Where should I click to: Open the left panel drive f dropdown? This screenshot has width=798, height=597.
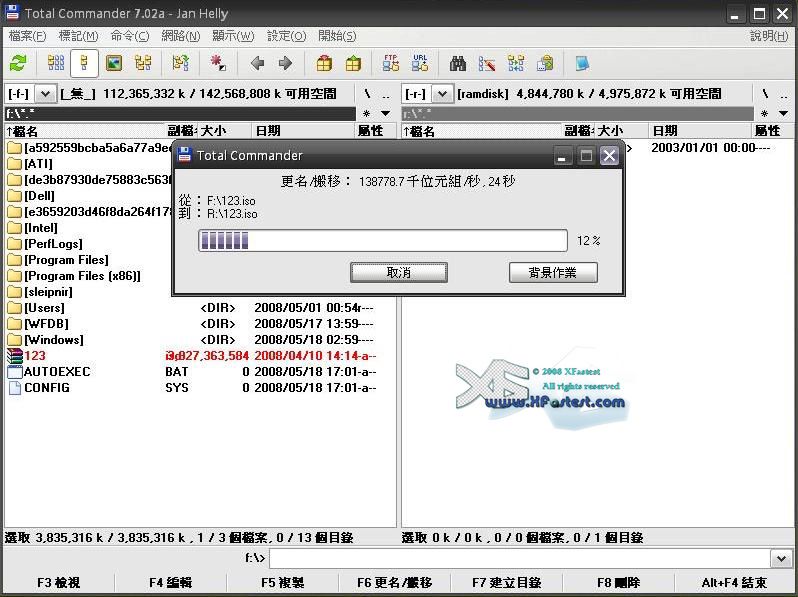pos(45,94)
